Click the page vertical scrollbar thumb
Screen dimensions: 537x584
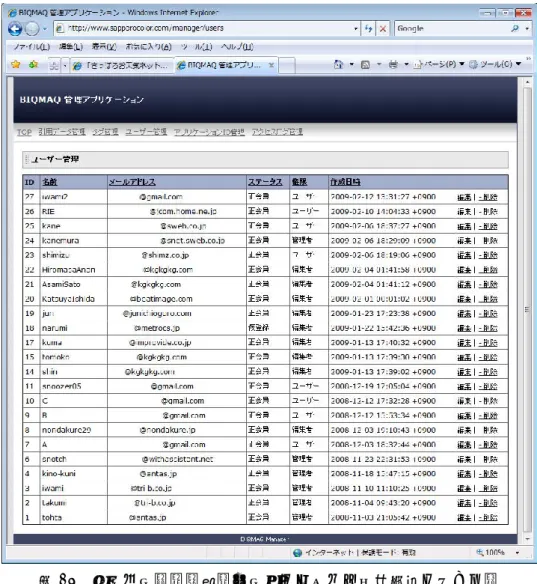527,309
